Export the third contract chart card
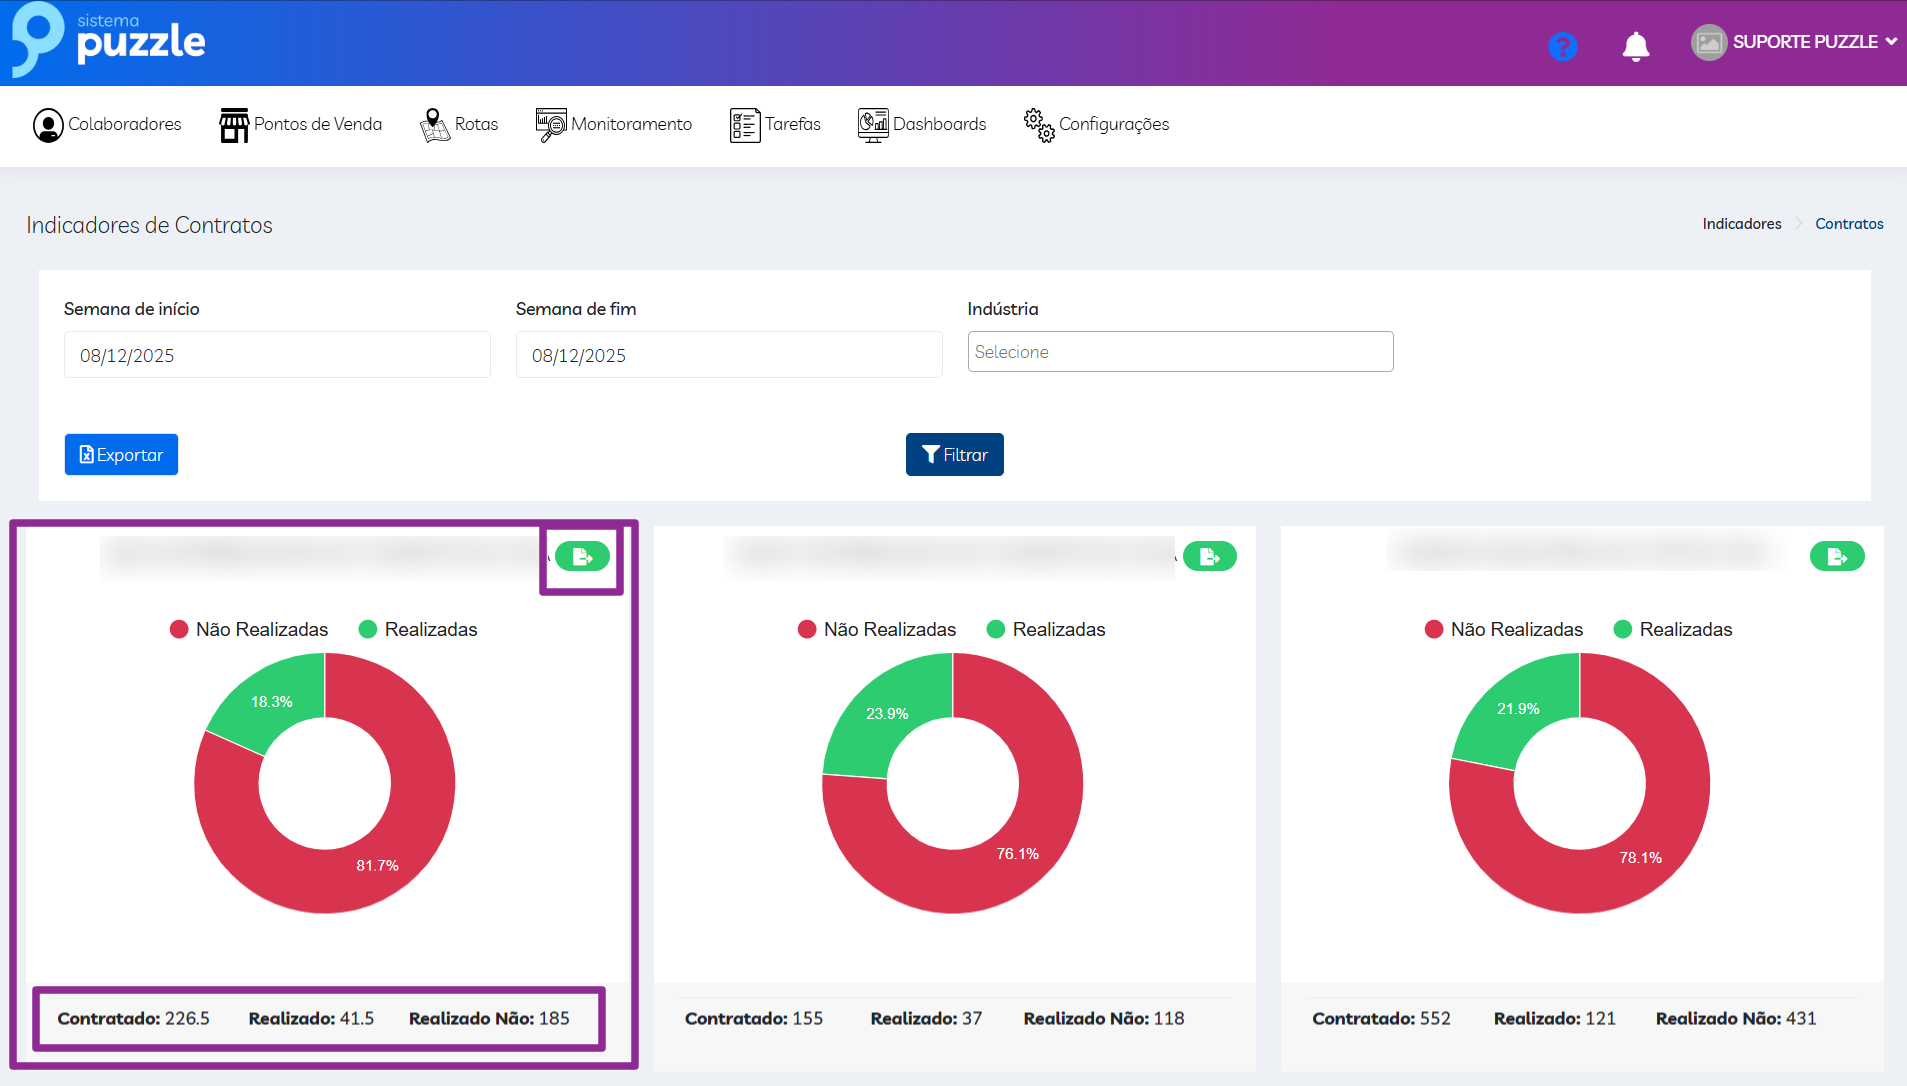The image size is (1907, 1086). point(1836,556)
